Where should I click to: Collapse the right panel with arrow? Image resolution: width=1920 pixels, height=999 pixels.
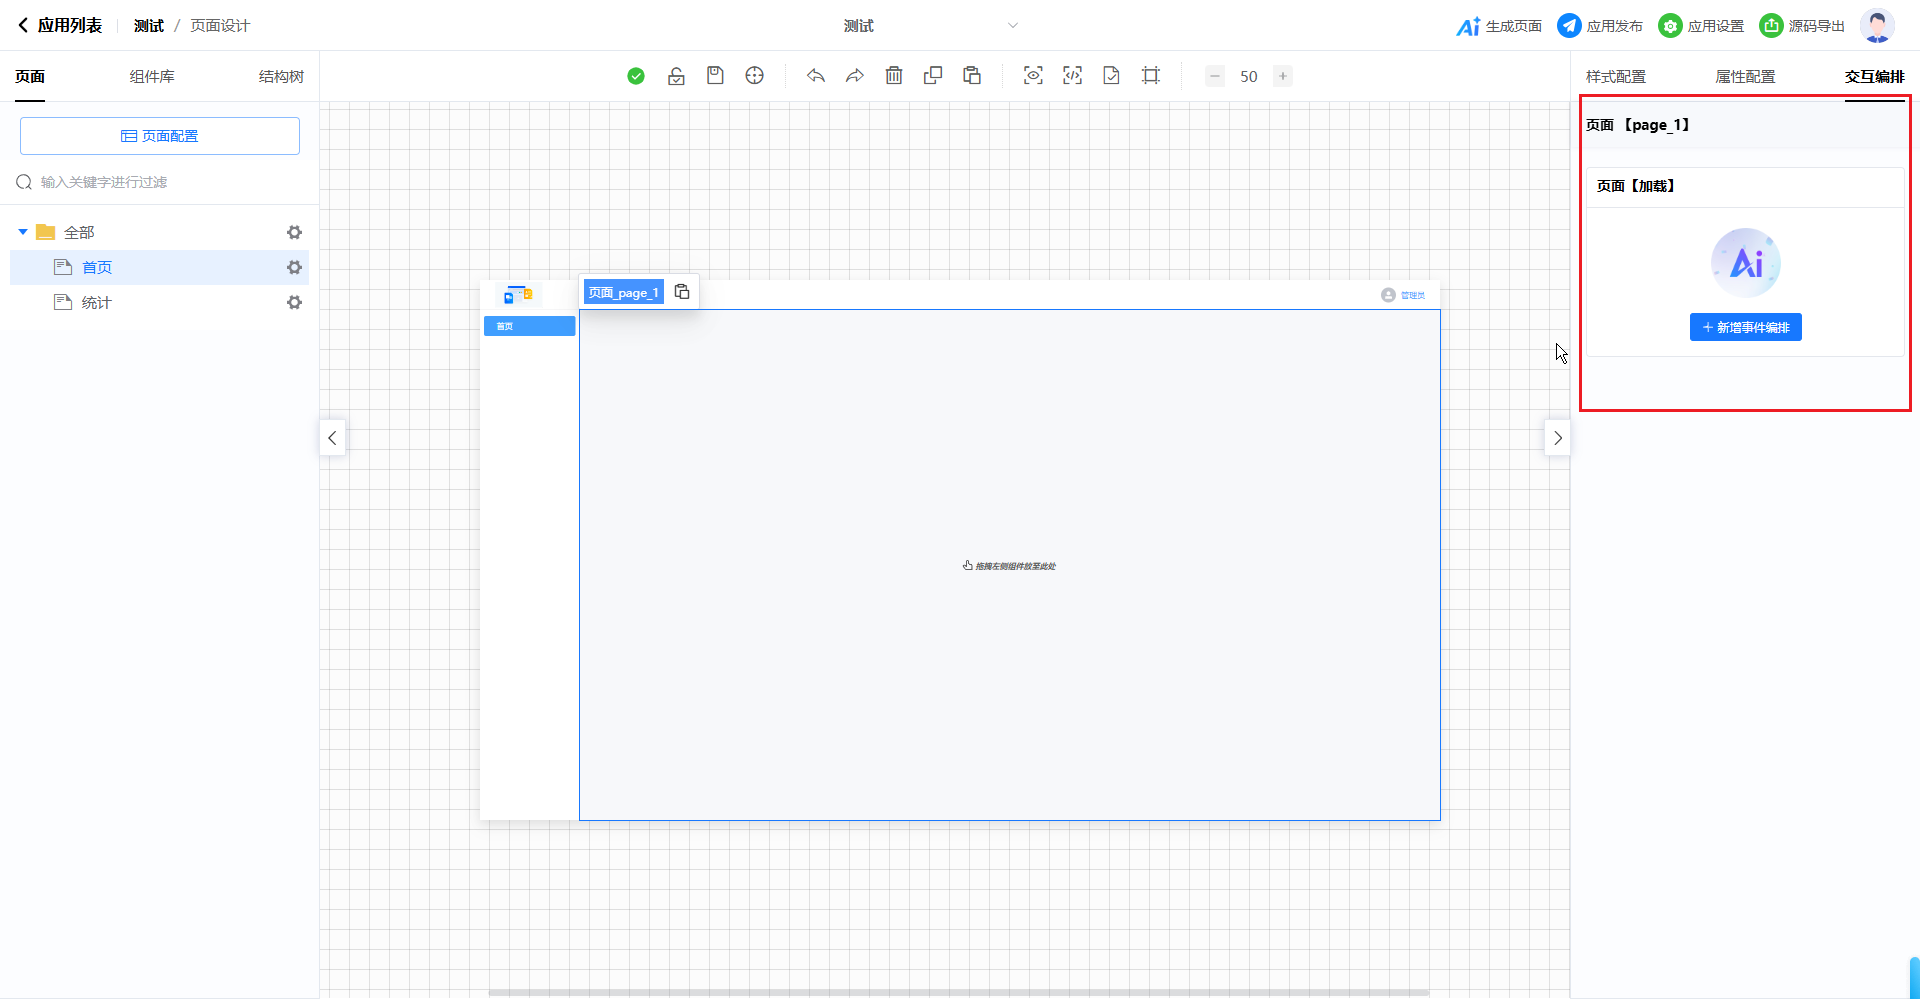(1557, 438)
